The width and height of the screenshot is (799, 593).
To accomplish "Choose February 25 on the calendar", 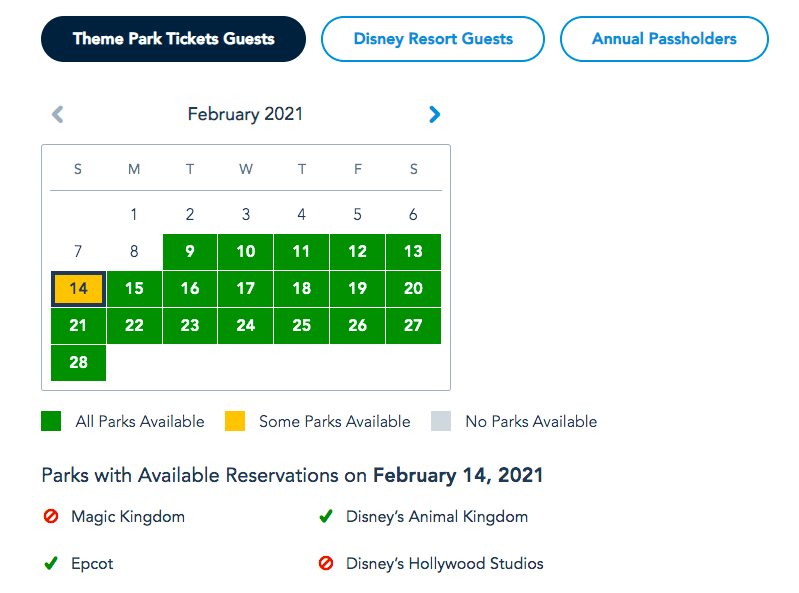I will 301,325.
